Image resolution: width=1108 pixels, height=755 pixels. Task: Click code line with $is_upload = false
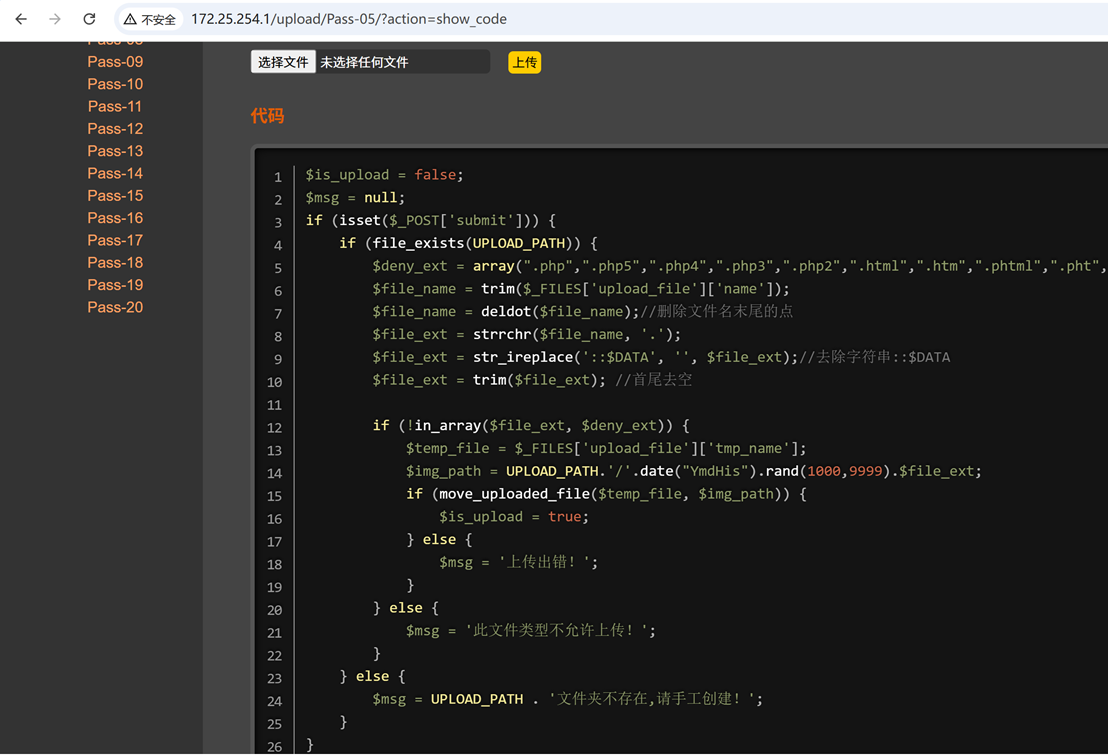pyautogui.click(x=384, y=175)
